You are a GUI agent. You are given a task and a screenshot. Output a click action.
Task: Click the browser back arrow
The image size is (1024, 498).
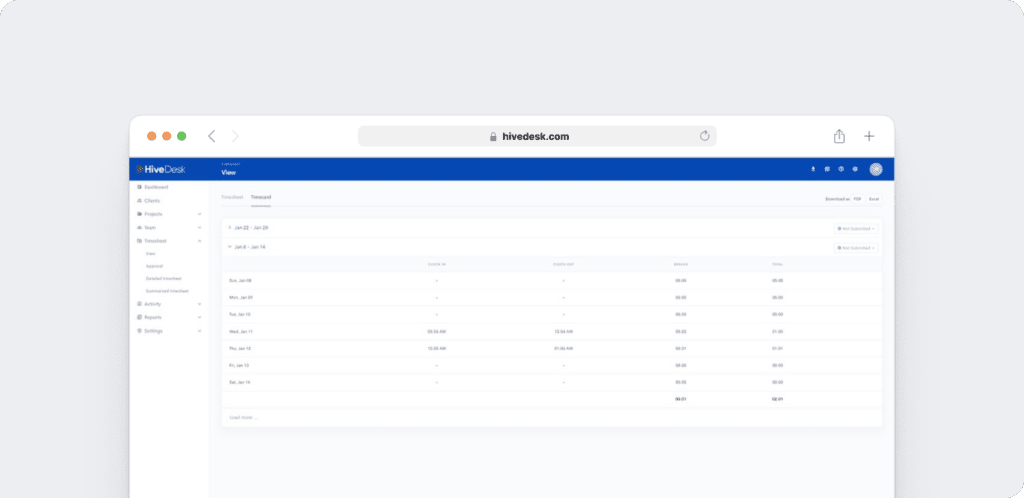211,136
